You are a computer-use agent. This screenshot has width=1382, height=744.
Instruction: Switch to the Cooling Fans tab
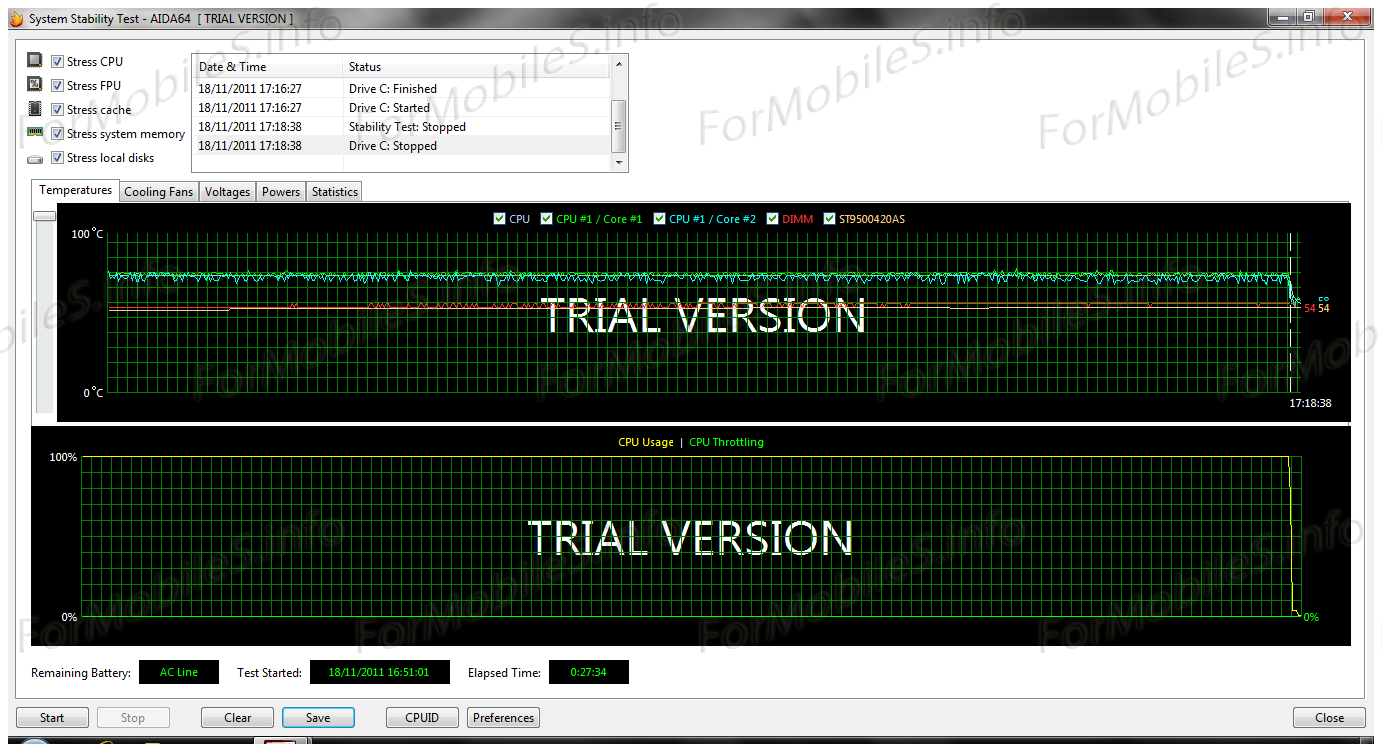pos(158,192)
